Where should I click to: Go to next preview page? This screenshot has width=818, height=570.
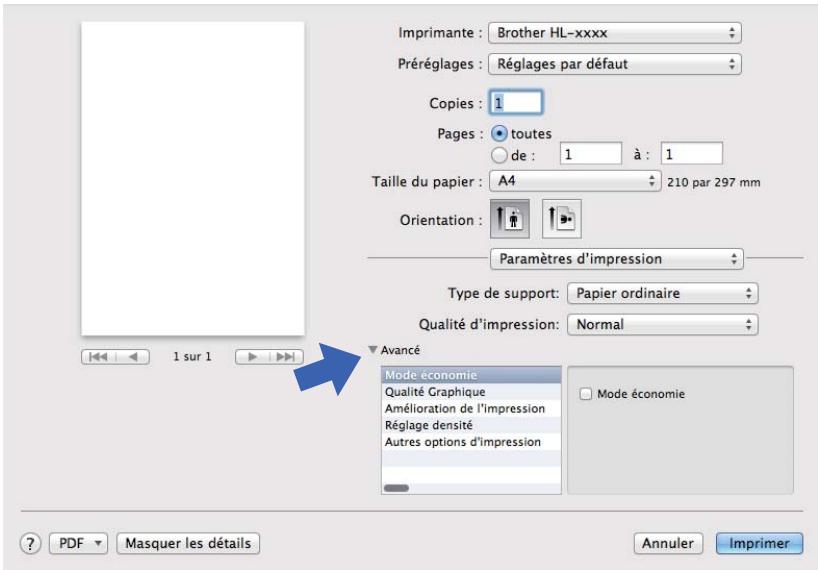click(252, 357)
